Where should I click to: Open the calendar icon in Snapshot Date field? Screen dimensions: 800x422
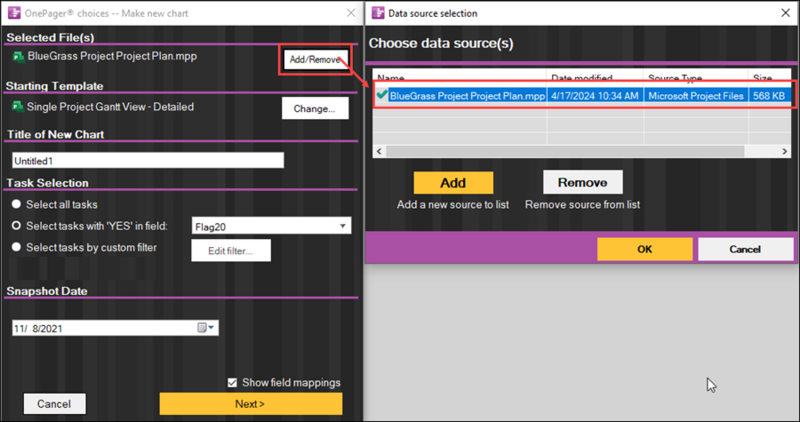pyautogui.click(x=202, y=328)
